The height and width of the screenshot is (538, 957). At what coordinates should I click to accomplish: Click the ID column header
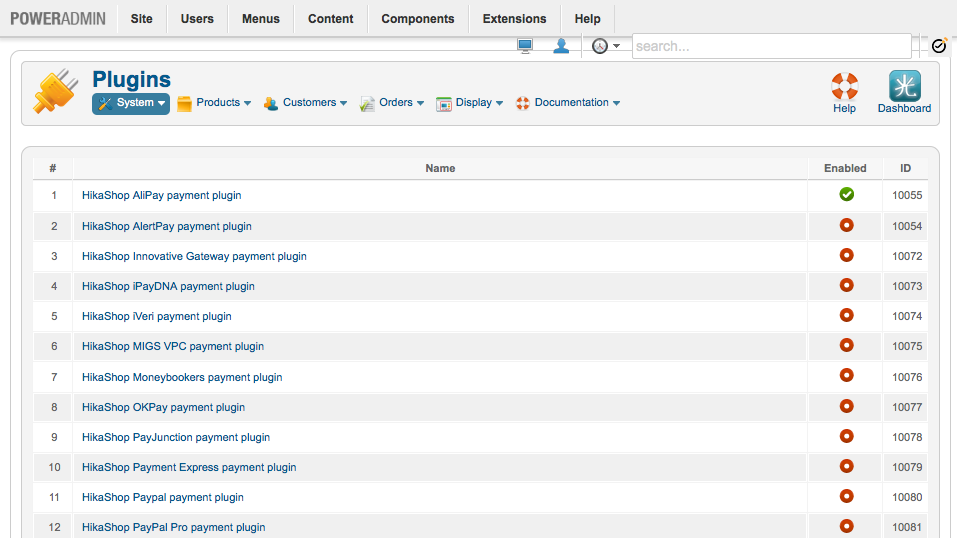[x=906, y=168]
